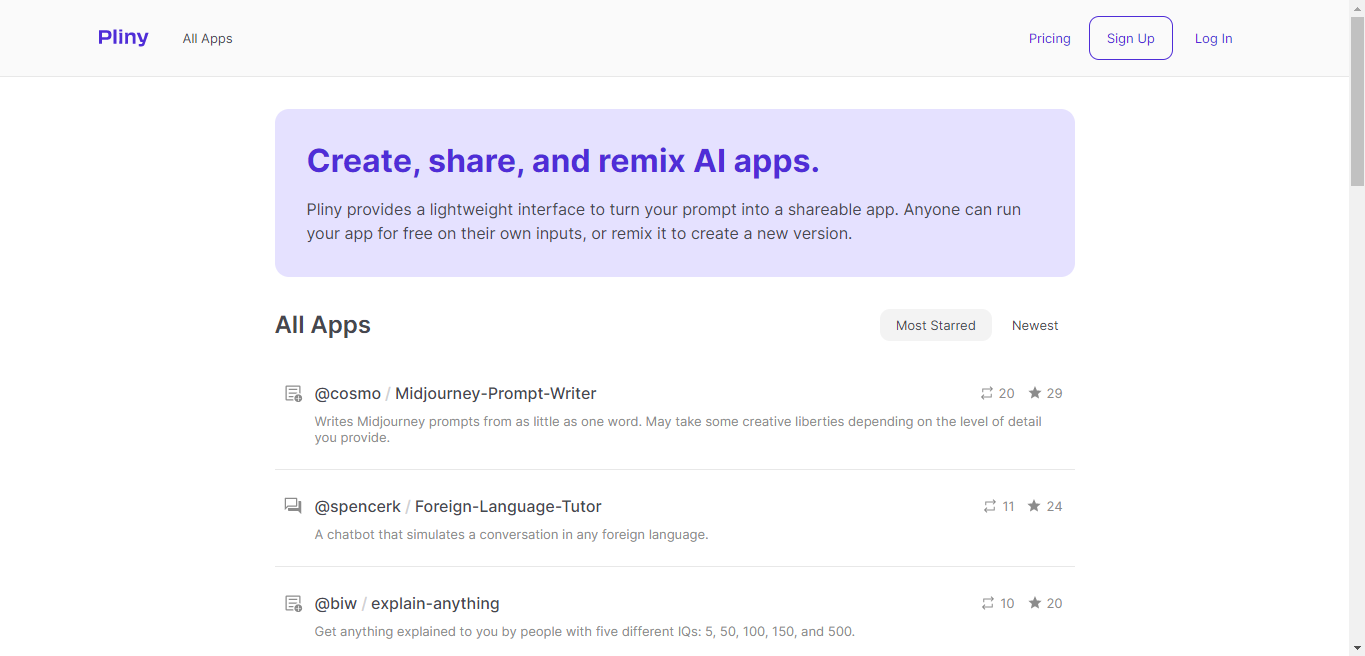Click the remix count 20

(x=1007, y=394)
